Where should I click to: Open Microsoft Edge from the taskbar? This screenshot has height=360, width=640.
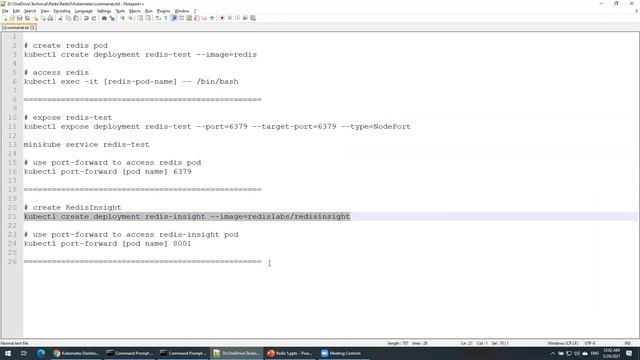coord(41,353)
